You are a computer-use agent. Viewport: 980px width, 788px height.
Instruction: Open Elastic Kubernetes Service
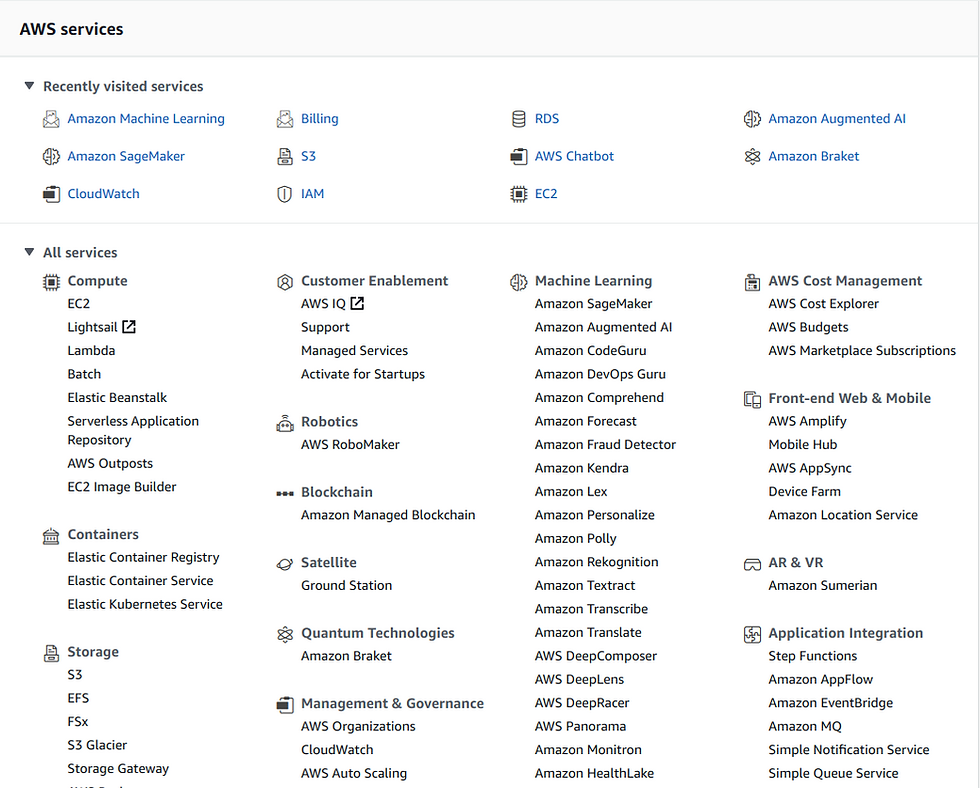click(145, 604)
